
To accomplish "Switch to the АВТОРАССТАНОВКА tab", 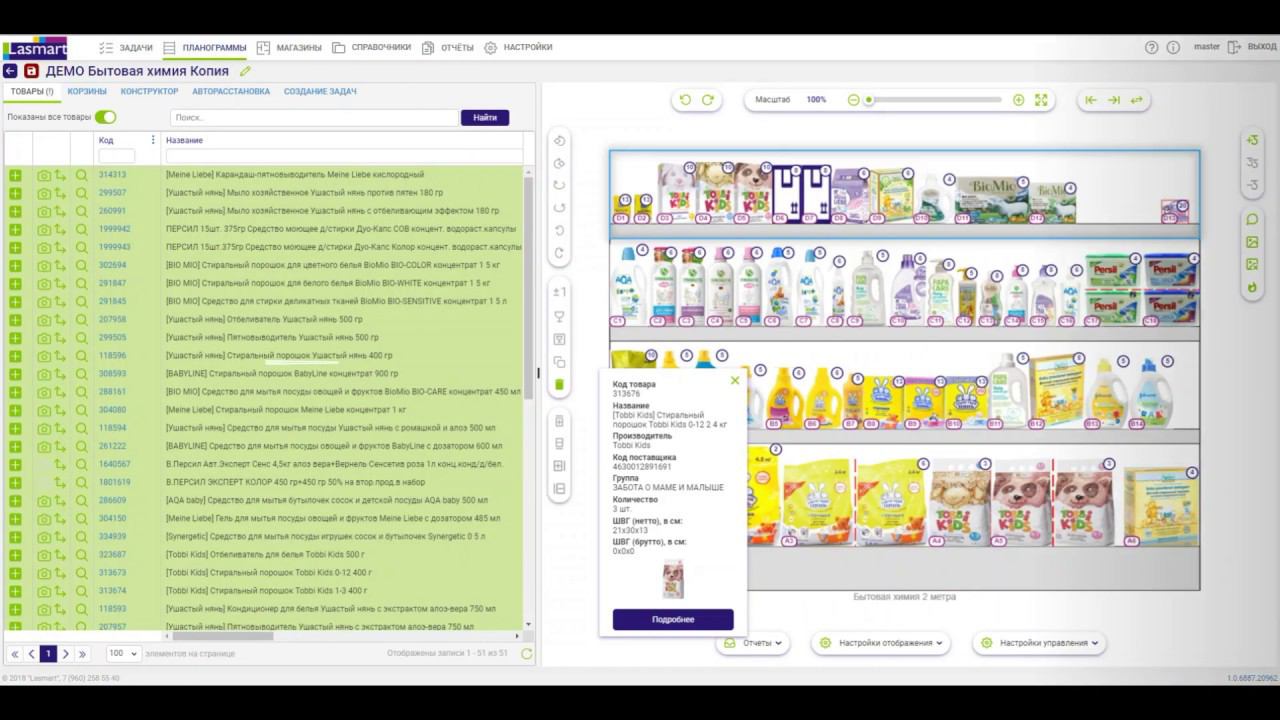I will point(231,91).
